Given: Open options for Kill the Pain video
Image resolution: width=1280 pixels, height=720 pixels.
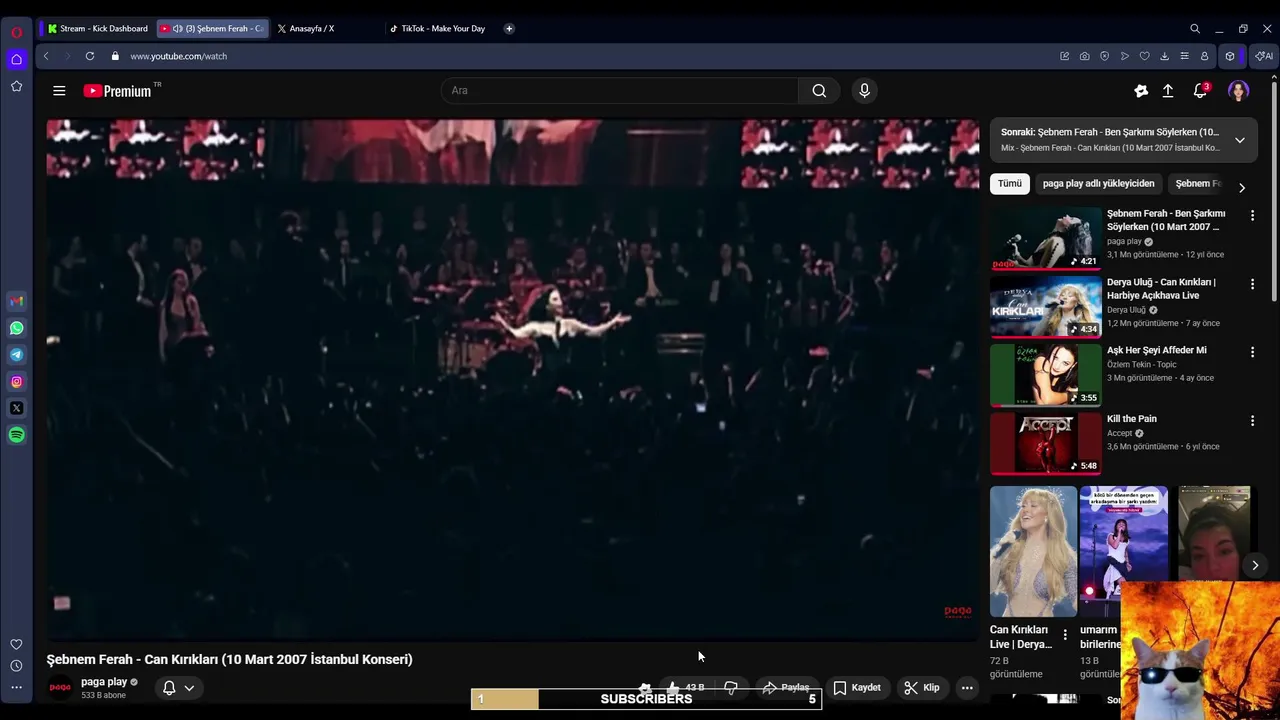Looking at the screenshot, I should (x=1252, y=420).
